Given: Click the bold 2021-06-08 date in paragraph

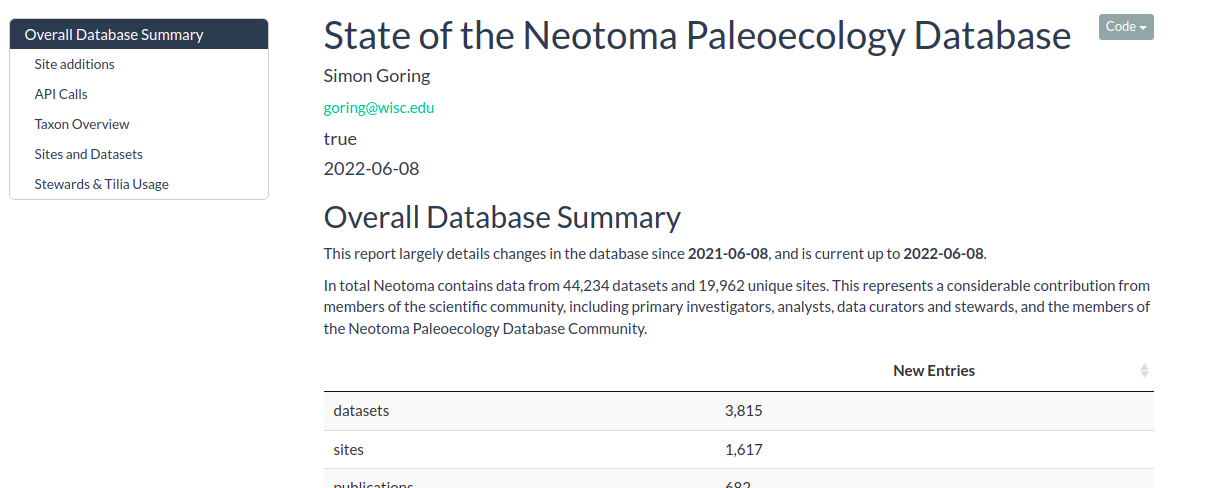Looking at the screenshot, I should pyautogui.click(x=728, y=253).
